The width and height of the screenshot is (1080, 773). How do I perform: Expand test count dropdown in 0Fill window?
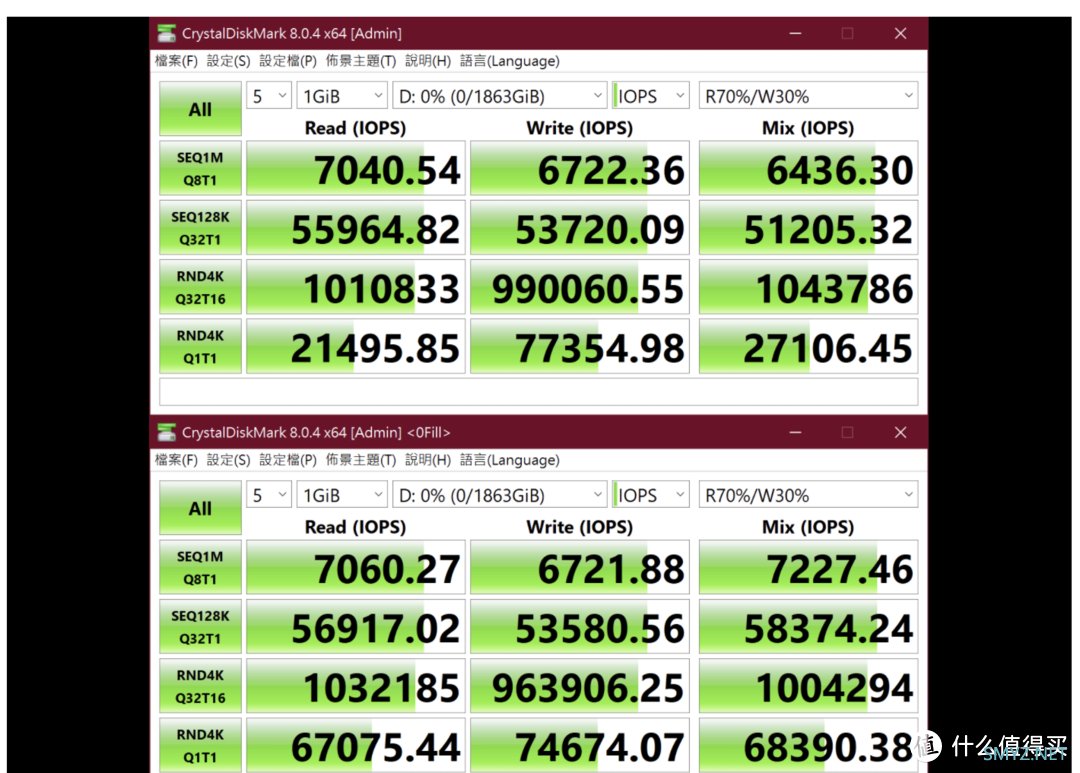coord(269,495)
